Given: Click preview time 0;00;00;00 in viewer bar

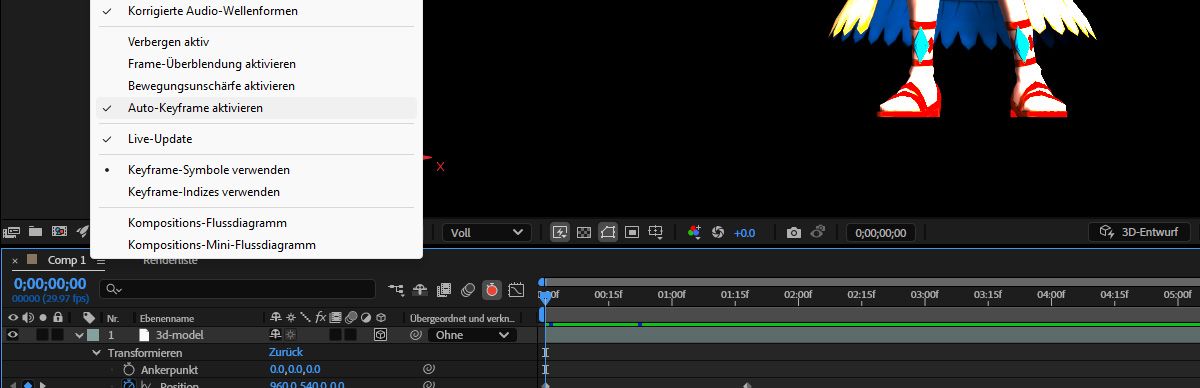Looking at the screenshot, I should tap(880, 232).
